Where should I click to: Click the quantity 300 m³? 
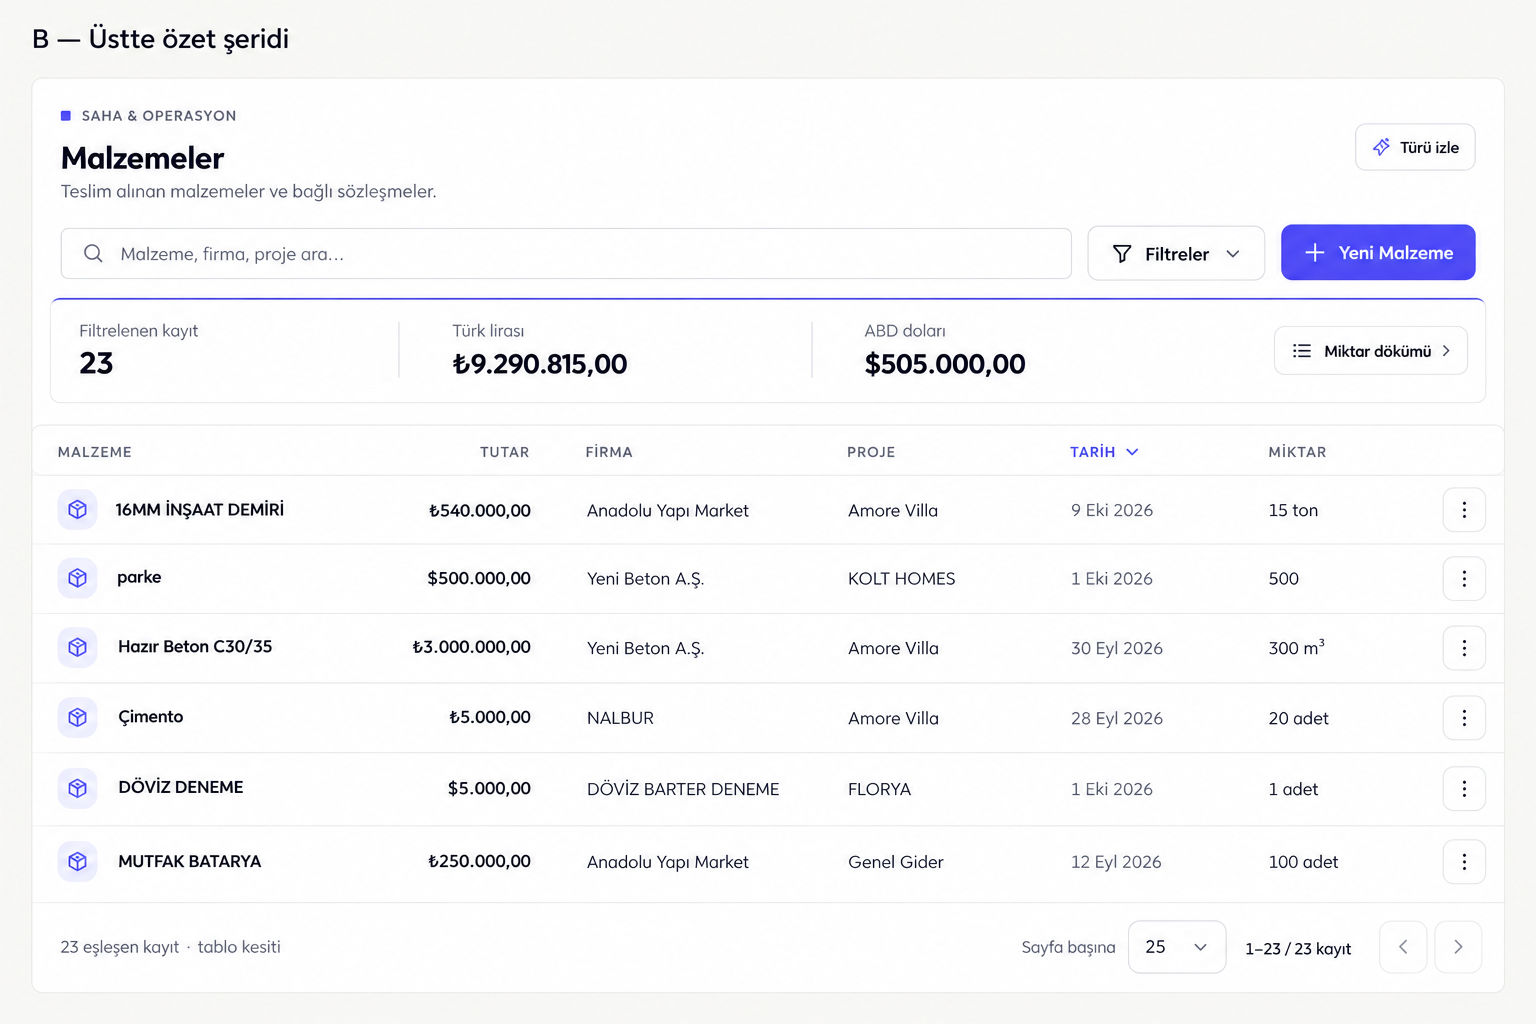click(1297, 647)
